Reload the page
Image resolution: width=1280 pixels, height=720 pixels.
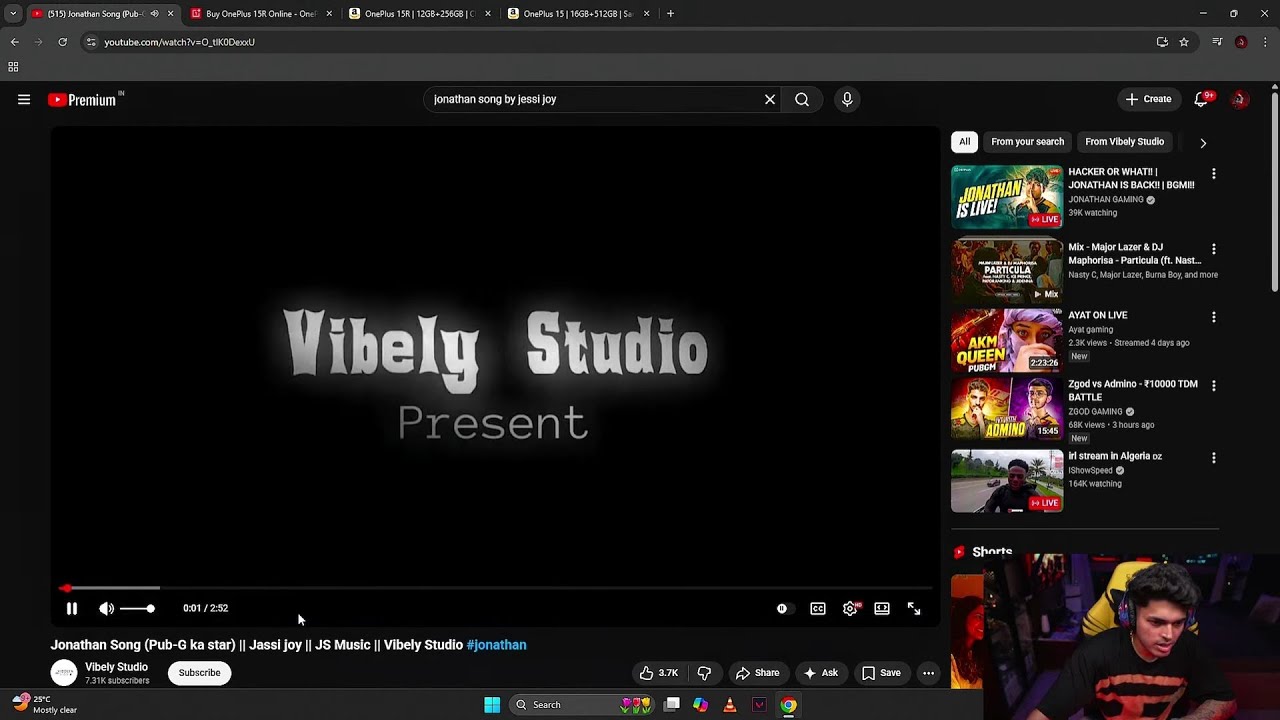click(x=62, y=42)
